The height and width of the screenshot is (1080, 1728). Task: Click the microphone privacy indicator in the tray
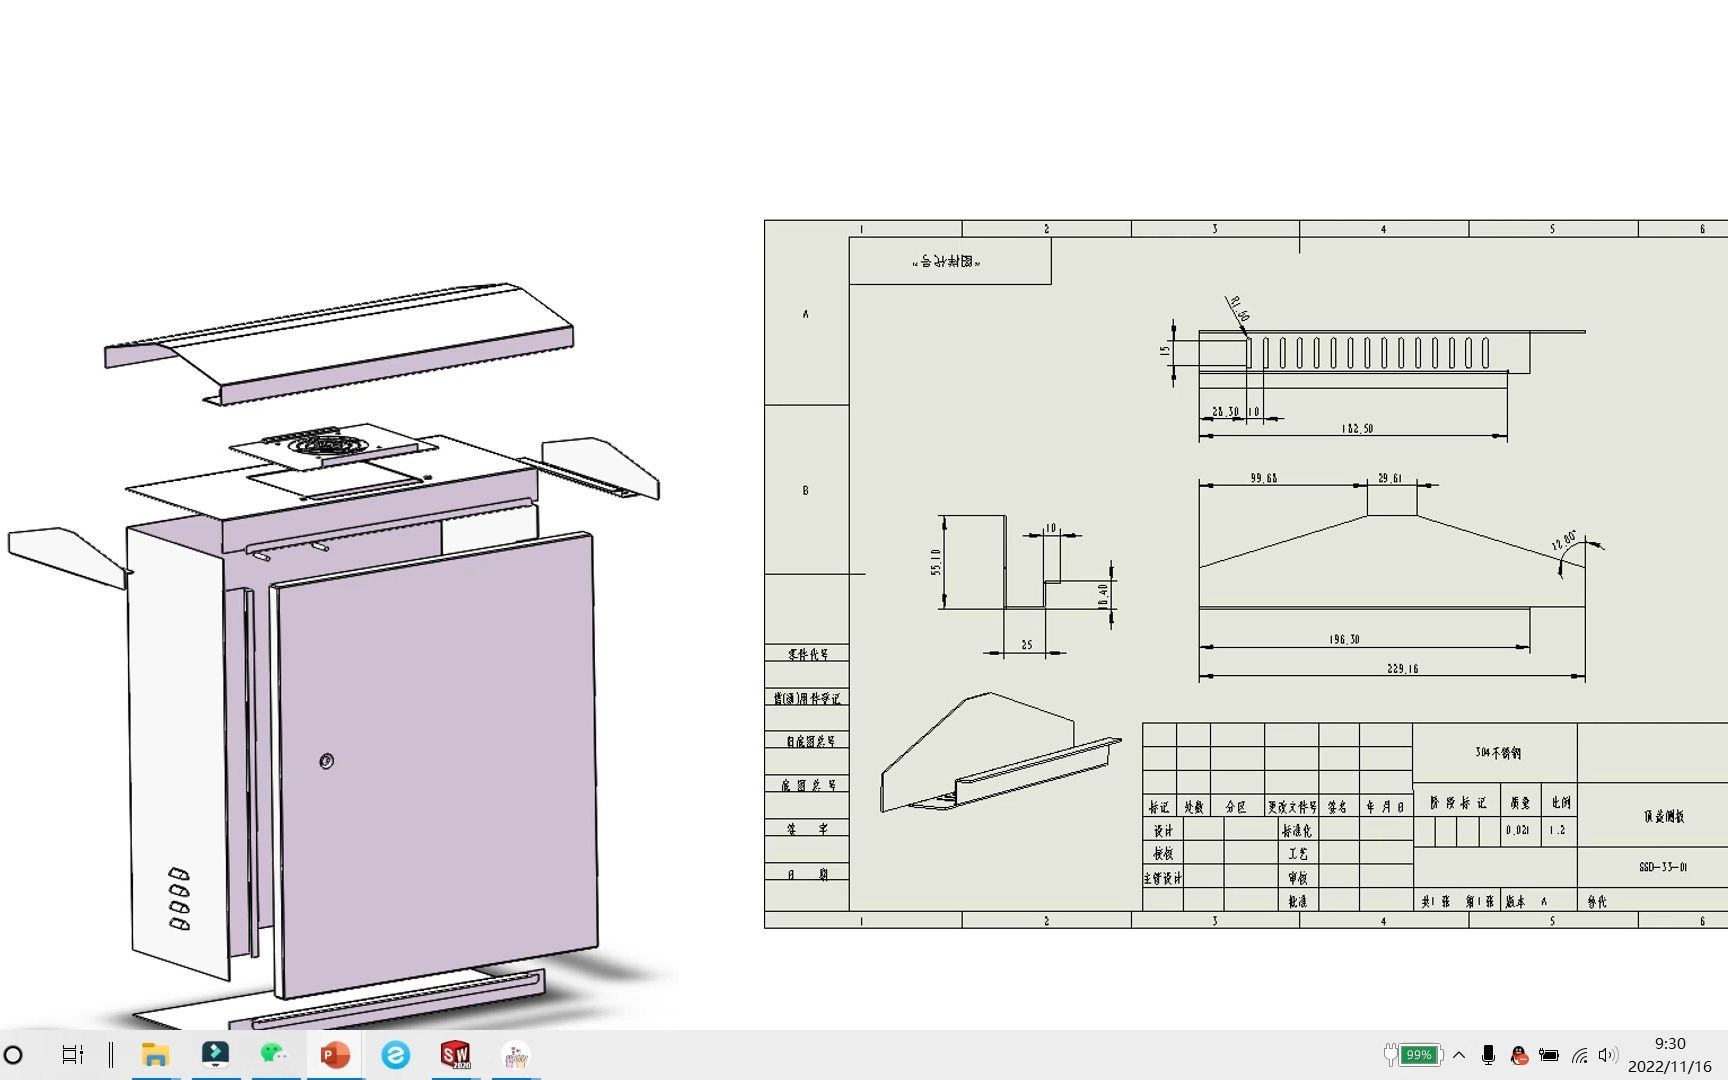point(1489,1054)
